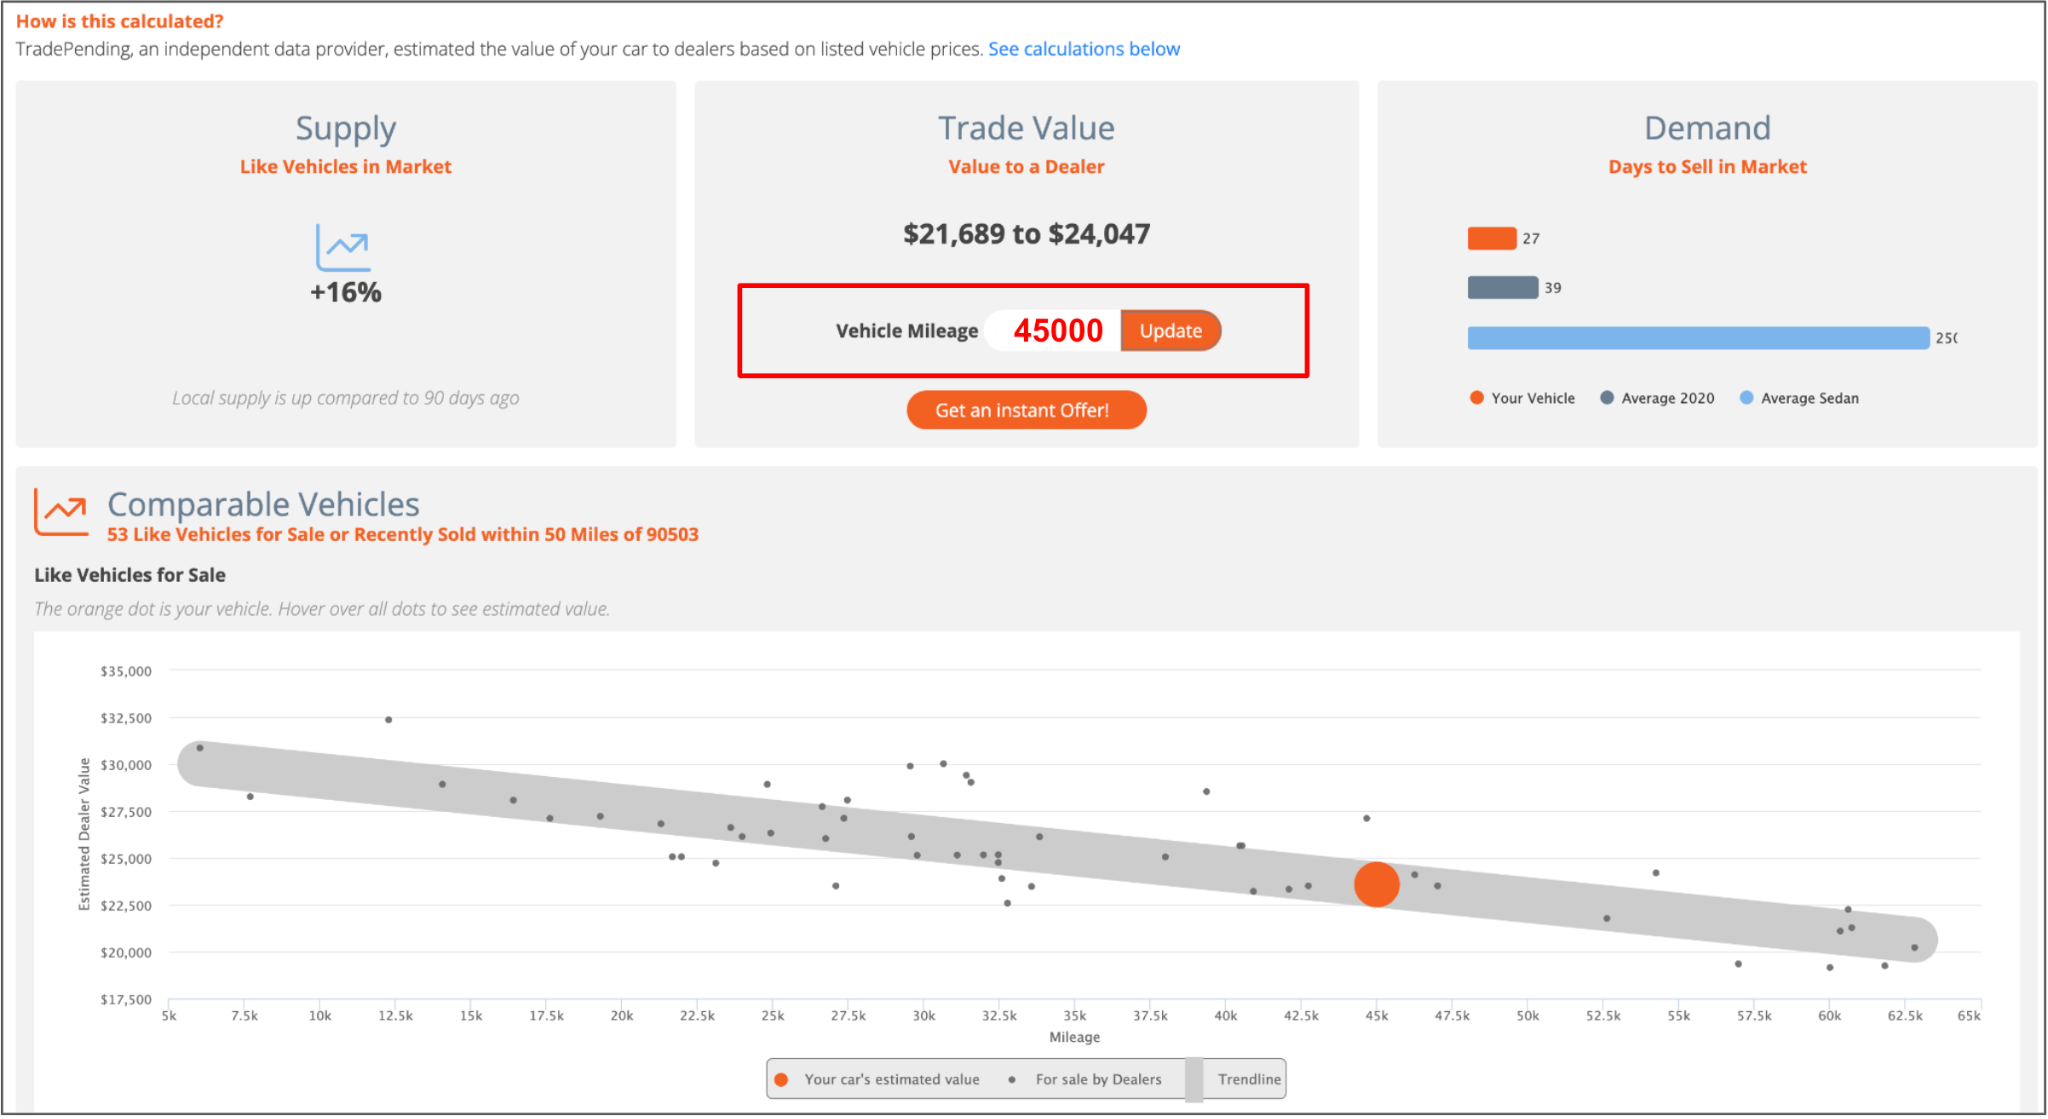Click 'Get an instant Offer!' button

pos(1026,410)
